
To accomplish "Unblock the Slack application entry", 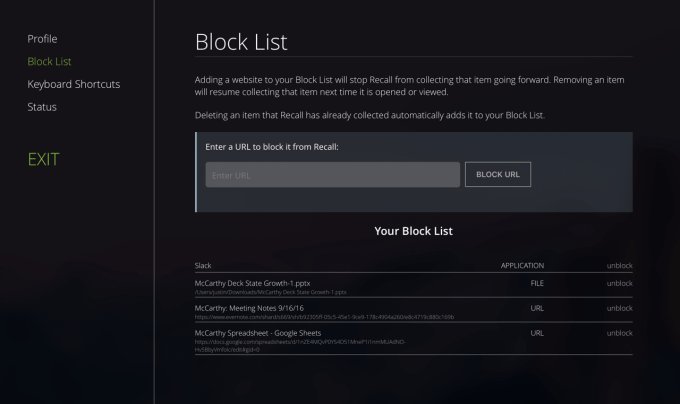I will [x=620, y=265].
